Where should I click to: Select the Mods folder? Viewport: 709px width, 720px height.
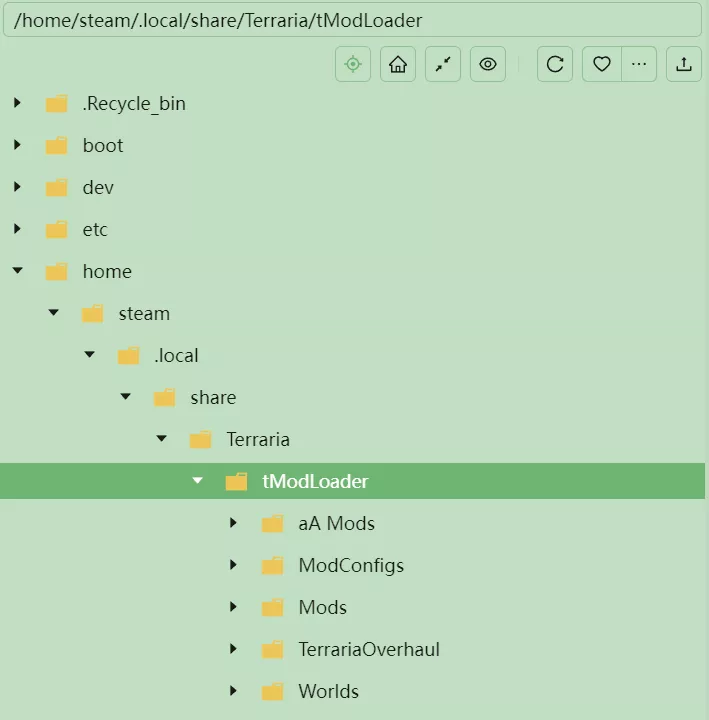pyautogui.click(x=322, y=607)
